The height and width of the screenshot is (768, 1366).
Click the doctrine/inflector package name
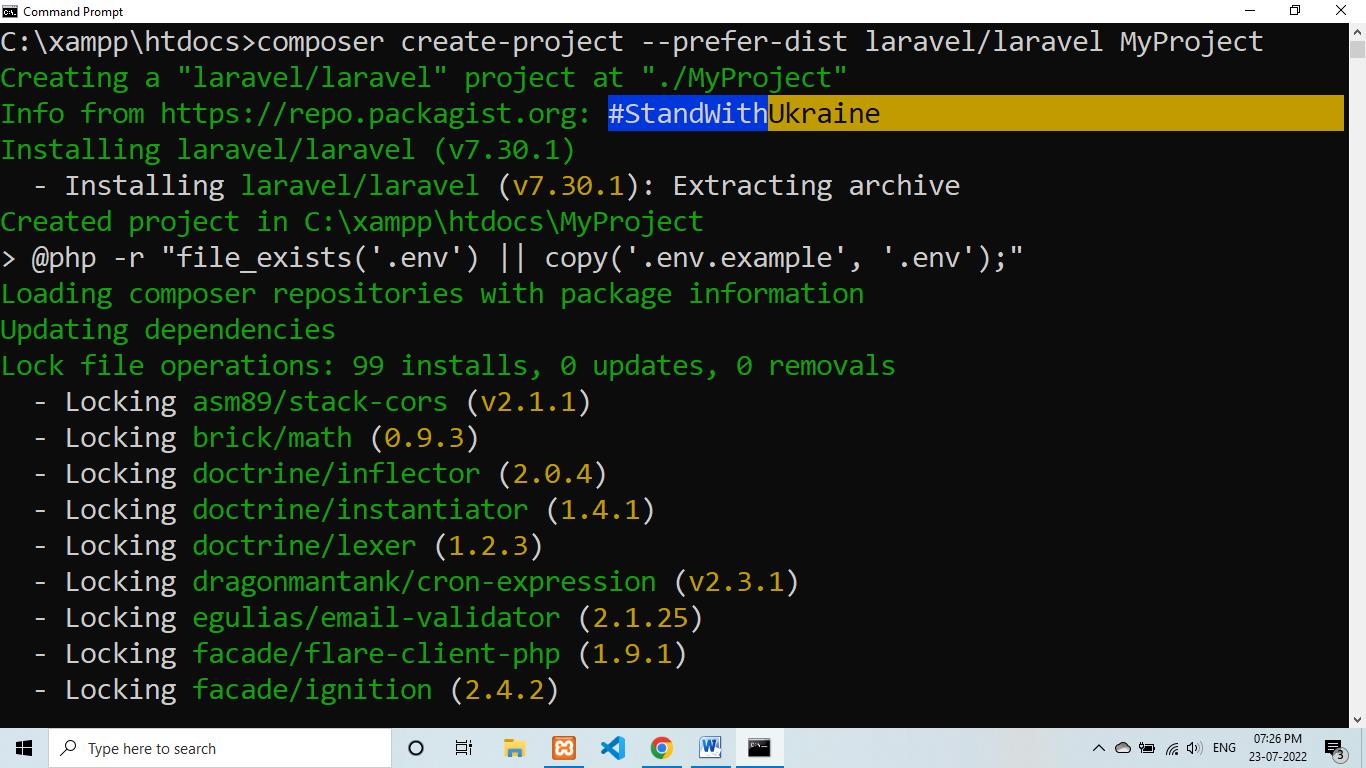tap(336, 474)
